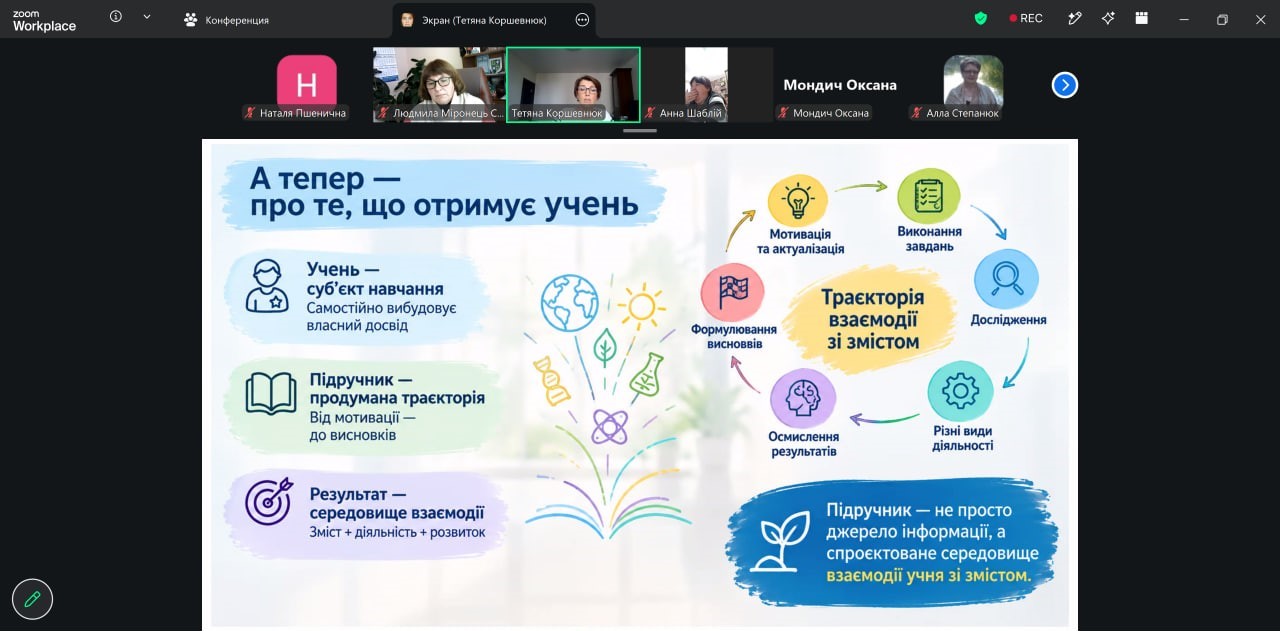Image resolution: width=1280 pixels, height=631 pixels.
Task: Click Людмила Міронець's video thumbnail
Action: pos(440,84)
